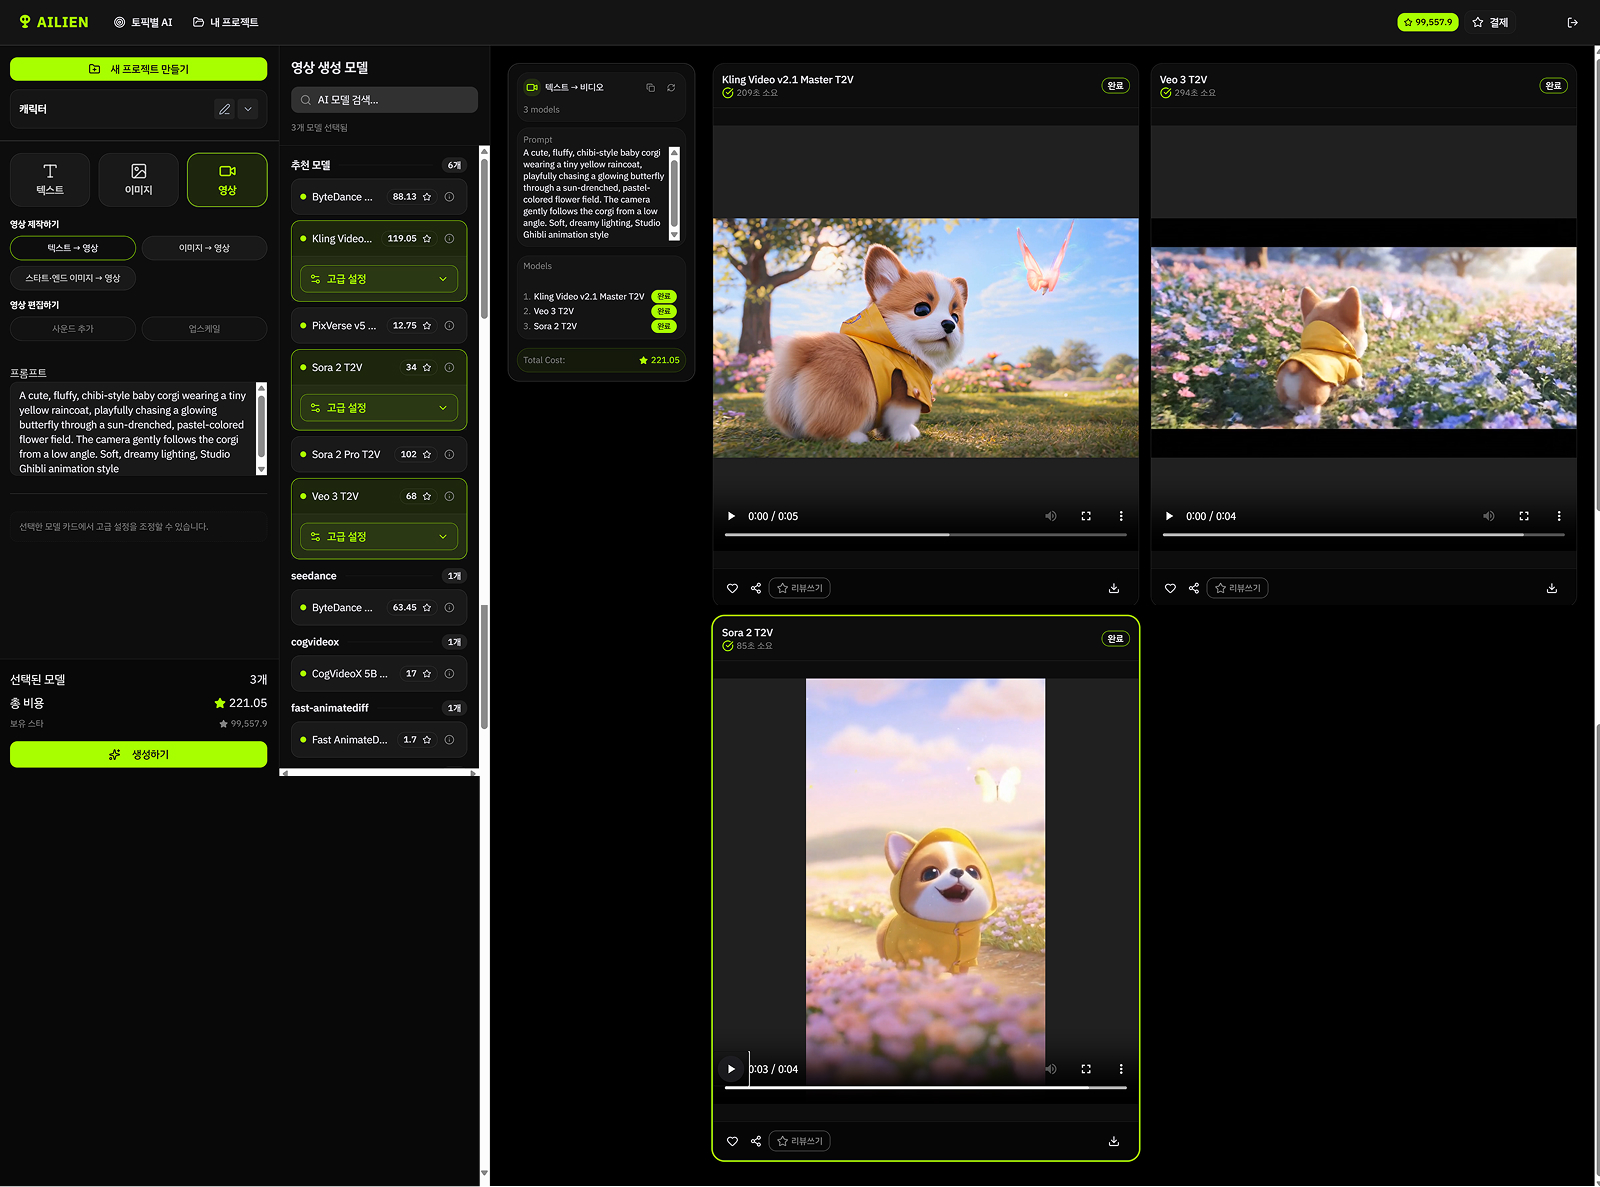Open more options on the Sora 2 video player
This screenshot has width=1600, height=1187.
(1121, 1069)
